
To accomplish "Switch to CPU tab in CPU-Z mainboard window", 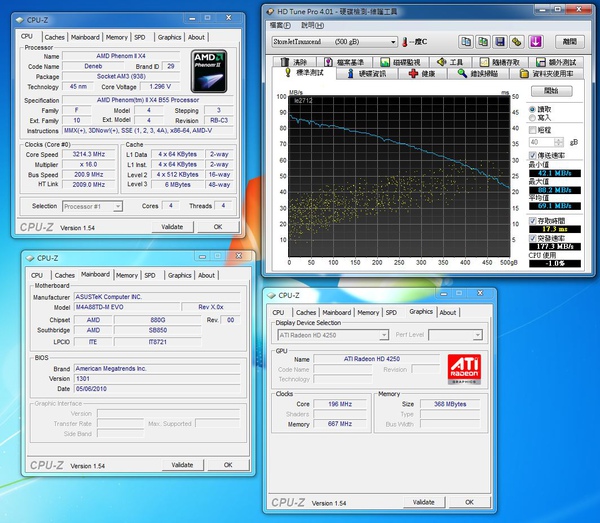I will click(37, 275).
